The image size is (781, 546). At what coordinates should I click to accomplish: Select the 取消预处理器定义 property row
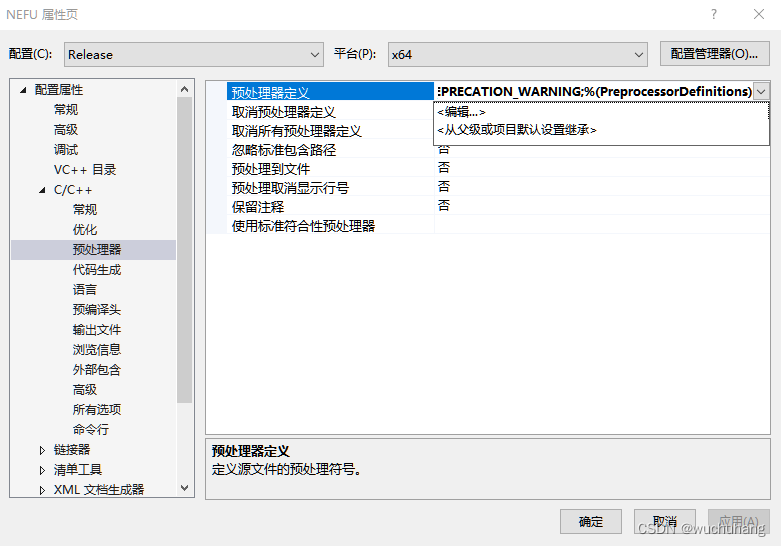pyautogui.click(x=330, y=112)
